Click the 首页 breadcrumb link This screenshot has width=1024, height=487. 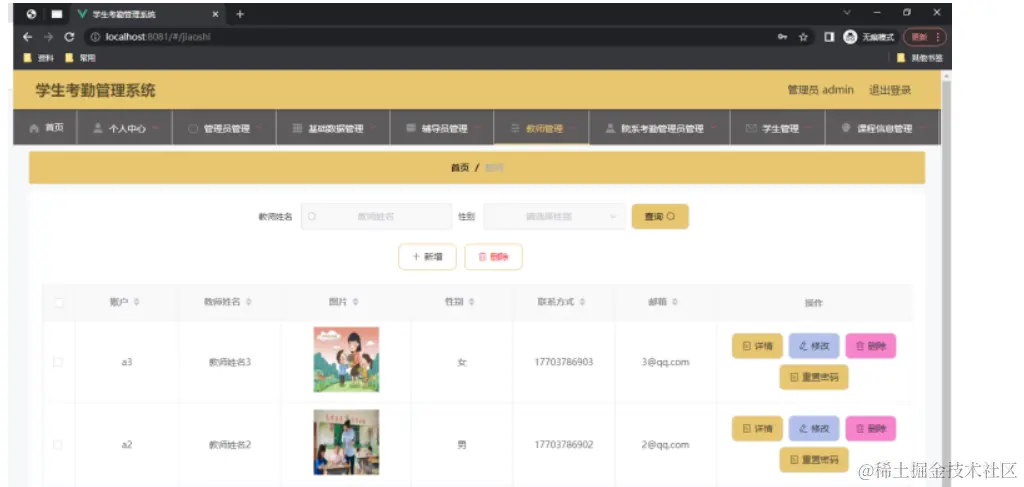(460, 168)
